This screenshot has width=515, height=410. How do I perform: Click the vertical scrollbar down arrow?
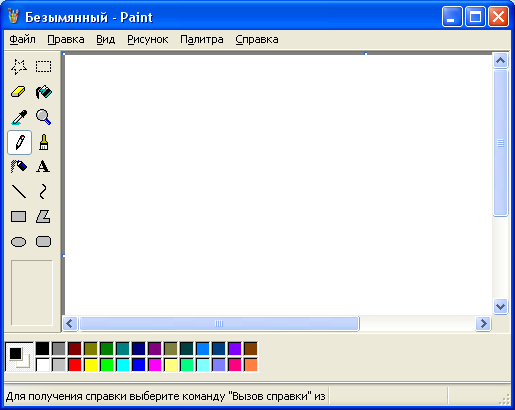[x=500, y=306]
